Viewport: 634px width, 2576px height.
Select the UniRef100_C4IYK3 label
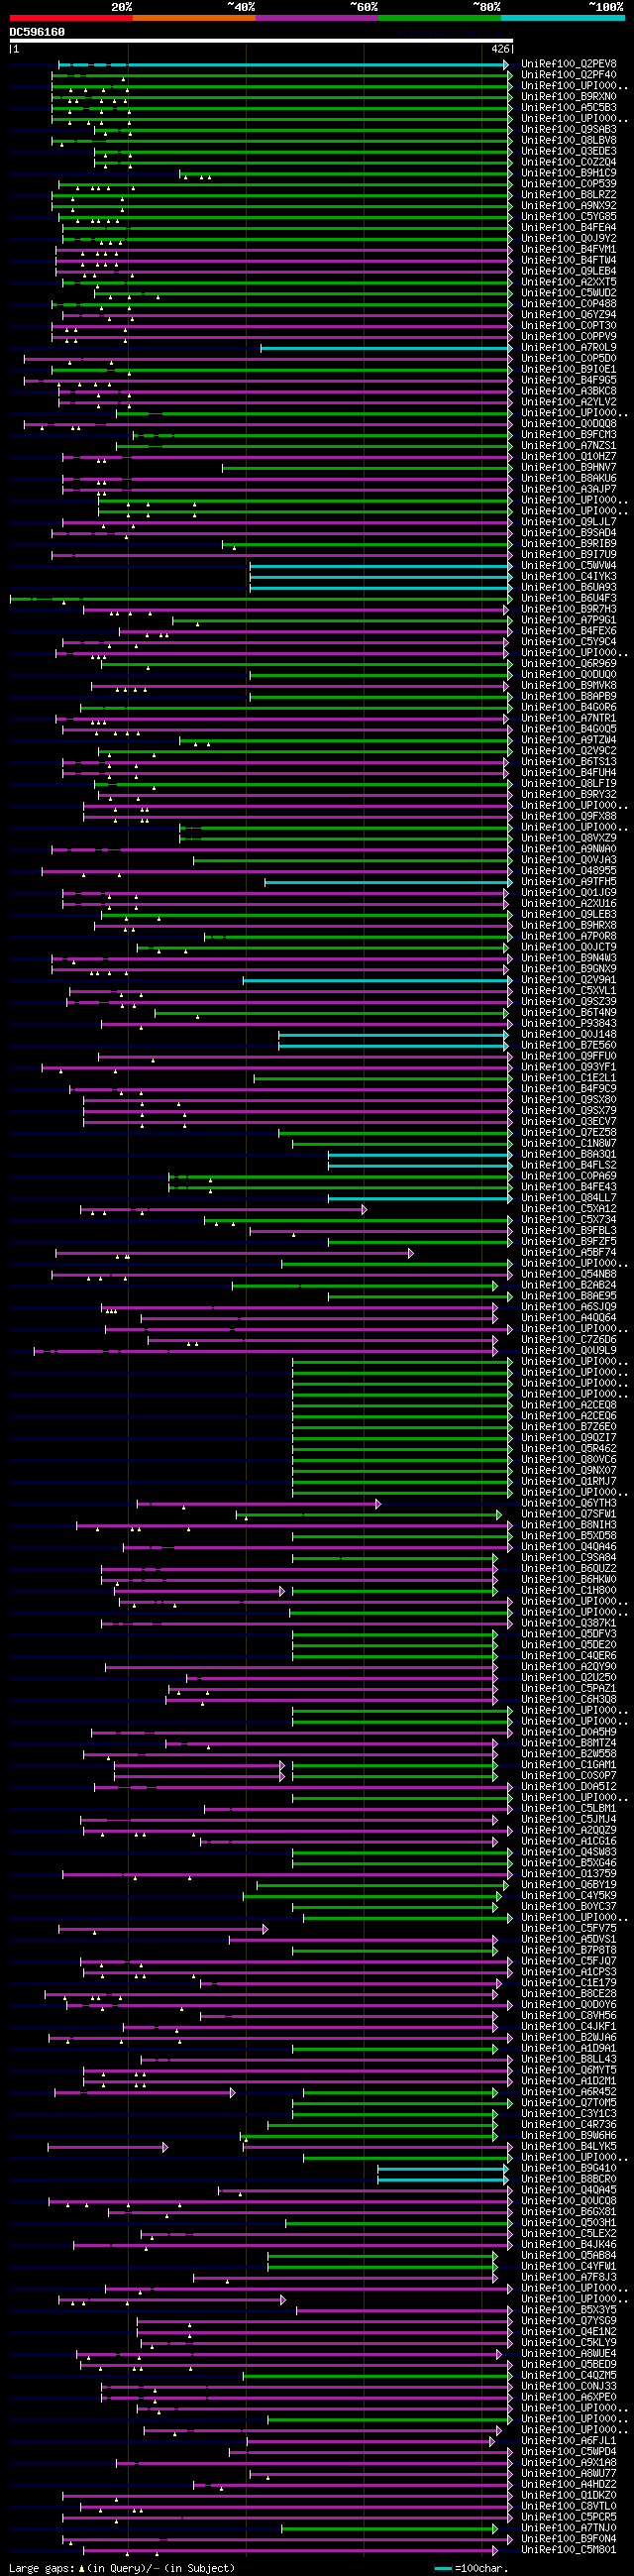click(x=568, y=577)
